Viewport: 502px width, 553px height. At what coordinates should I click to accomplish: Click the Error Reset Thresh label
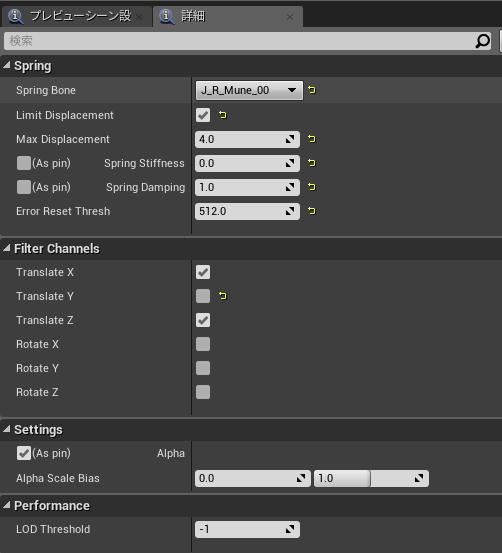click(x=63, y=211)
